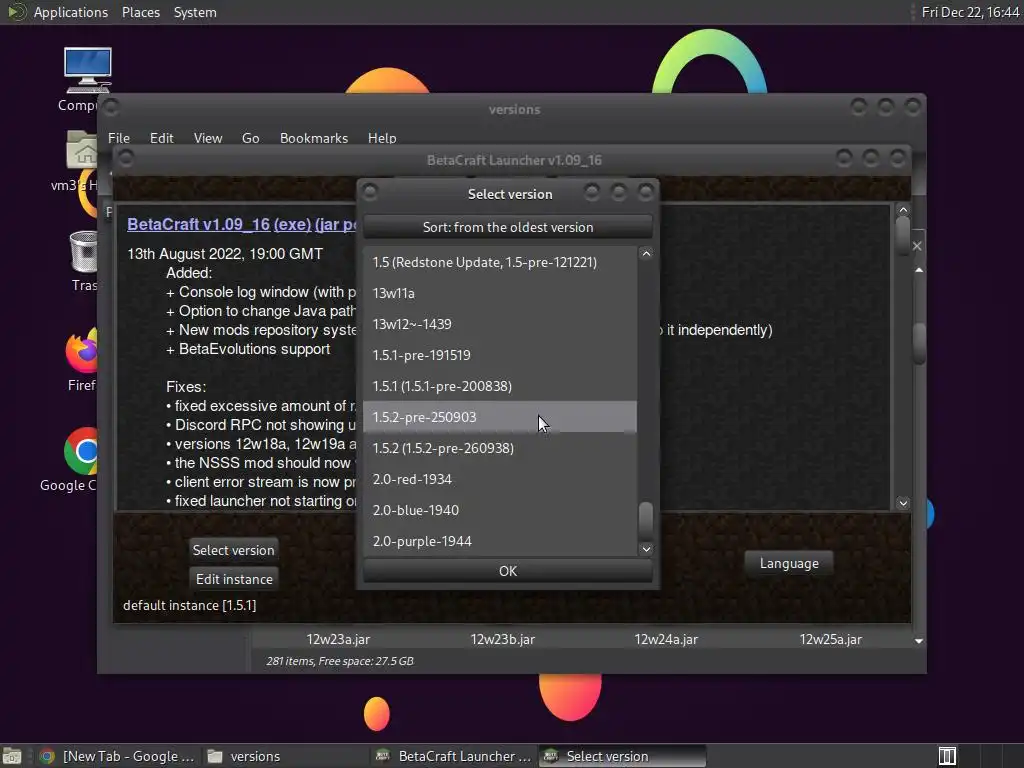
Task: Click the versions window scroll up arrow
Action: pos(919,270)
